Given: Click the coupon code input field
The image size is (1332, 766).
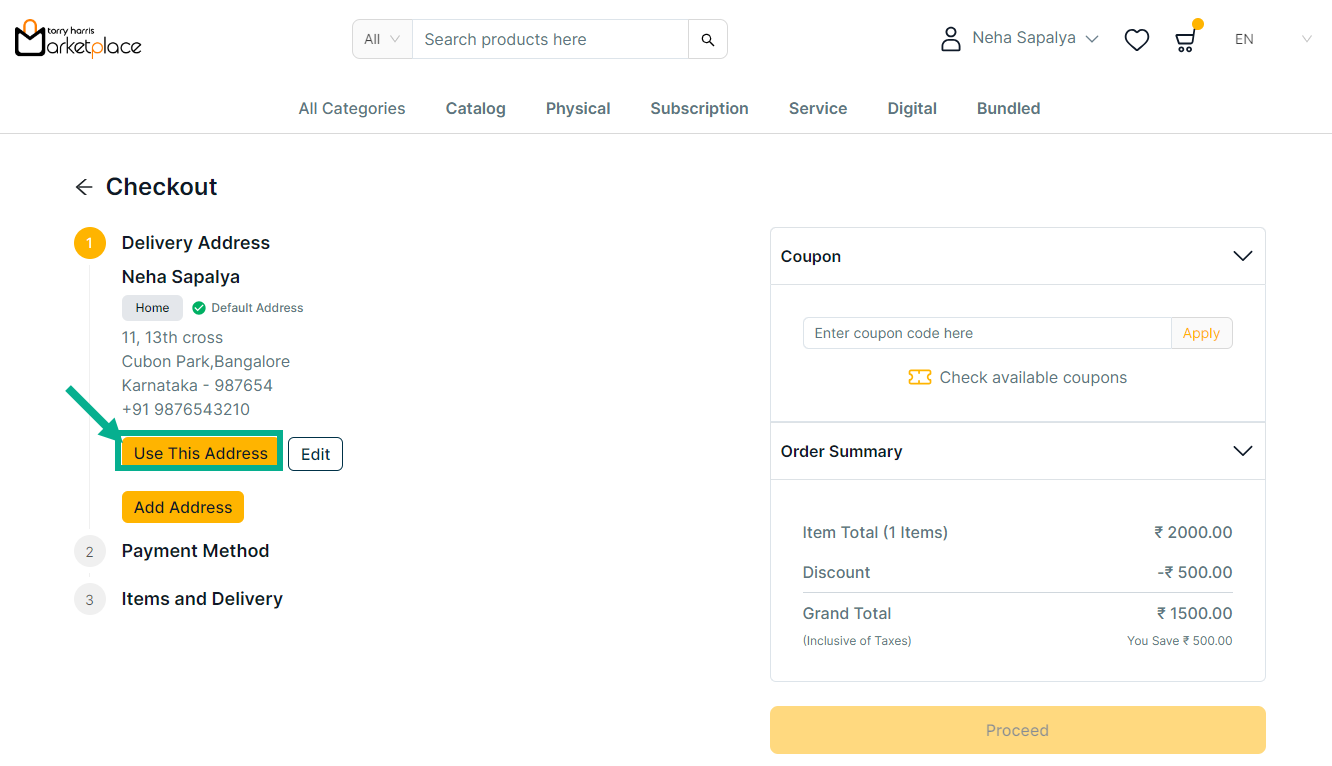Looking at the screenshot, I should (x=986, y=333).
